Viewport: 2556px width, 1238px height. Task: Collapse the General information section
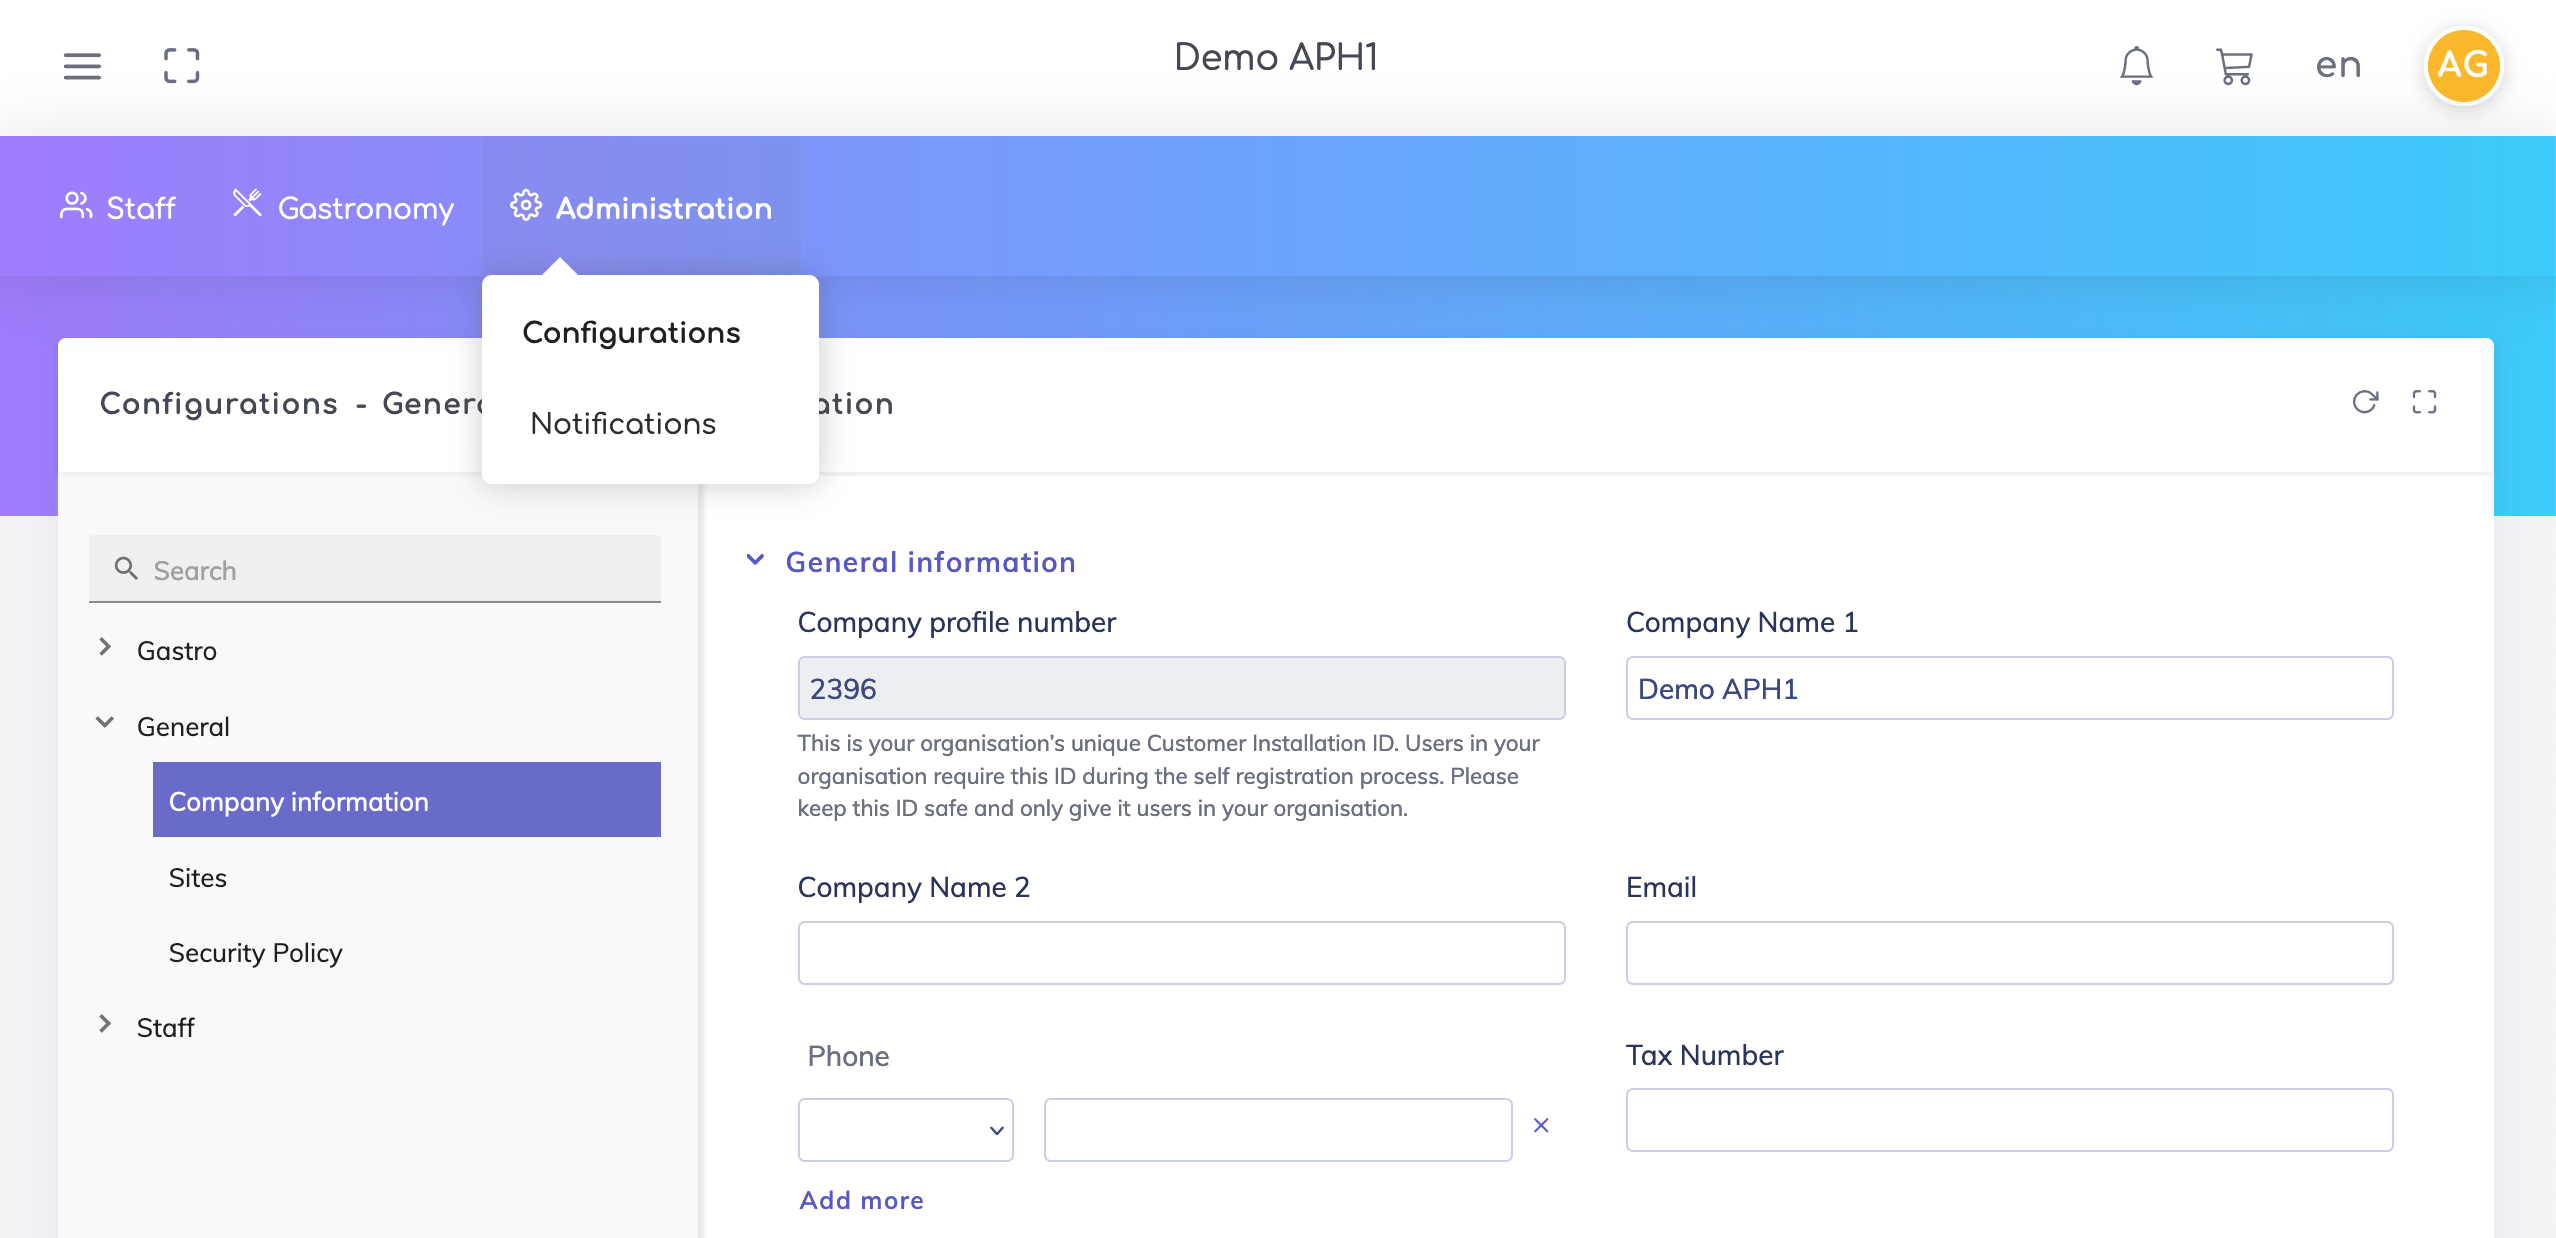756,561
